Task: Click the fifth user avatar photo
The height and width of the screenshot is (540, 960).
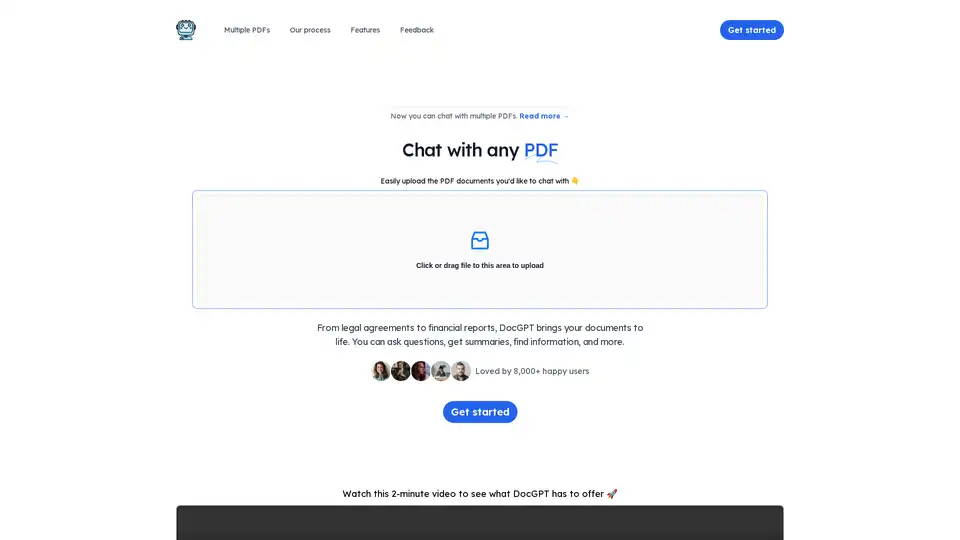Action: pyautogui.click(x=461, y=371)
